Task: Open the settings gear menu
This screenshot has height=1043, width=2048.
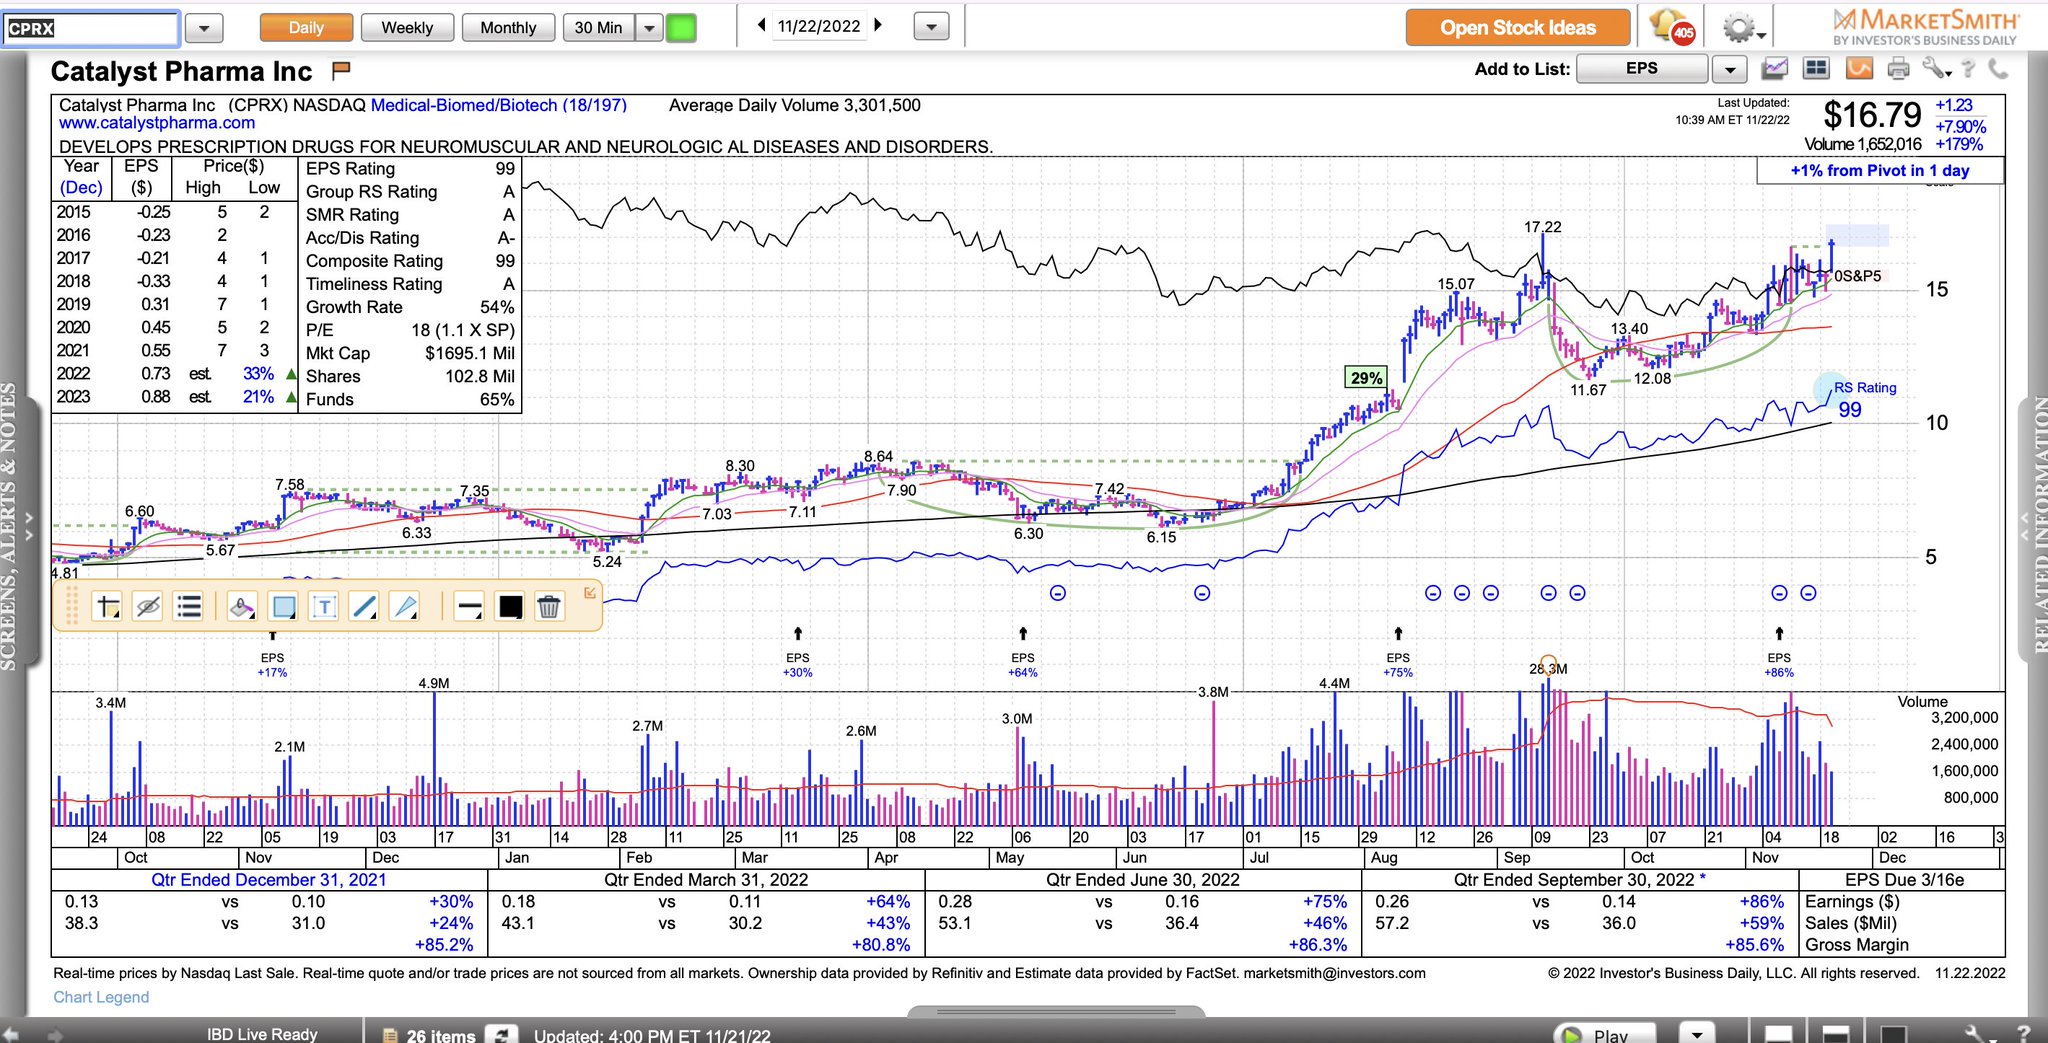Action: (x=1743, y=28)
